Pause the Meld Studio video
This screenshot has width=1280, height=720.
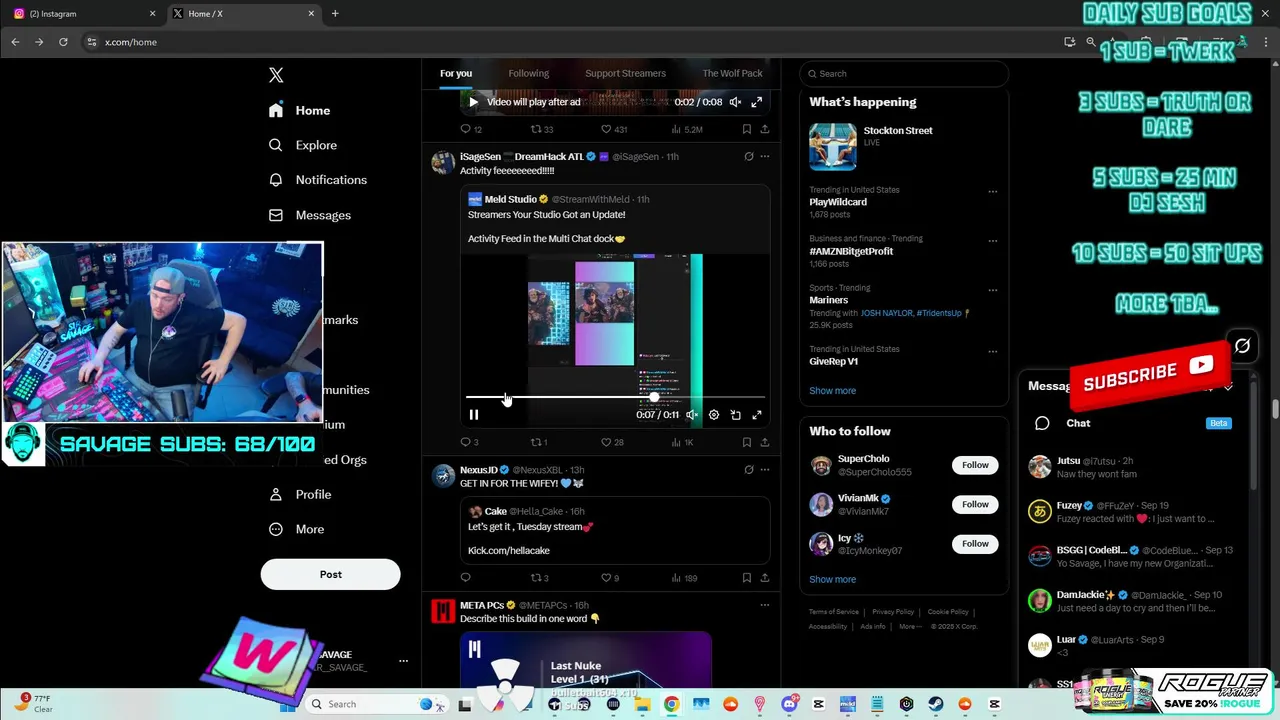pyautogui.click(x=474, y=415)
